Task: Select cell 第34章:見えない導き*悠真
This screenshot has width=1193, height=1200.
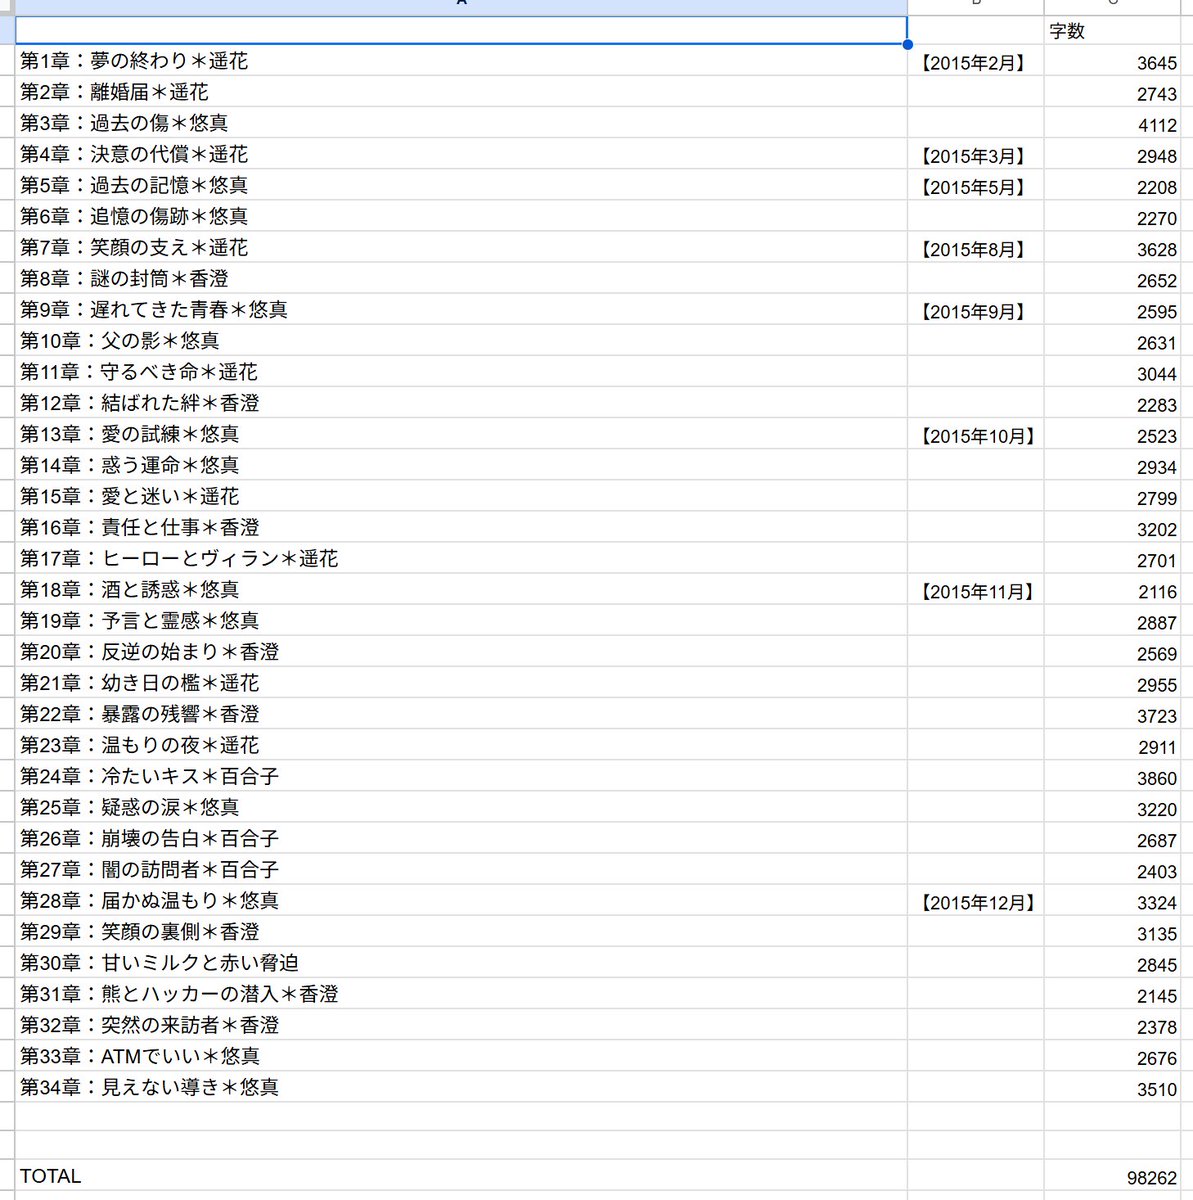Action: coord(461,1086)
